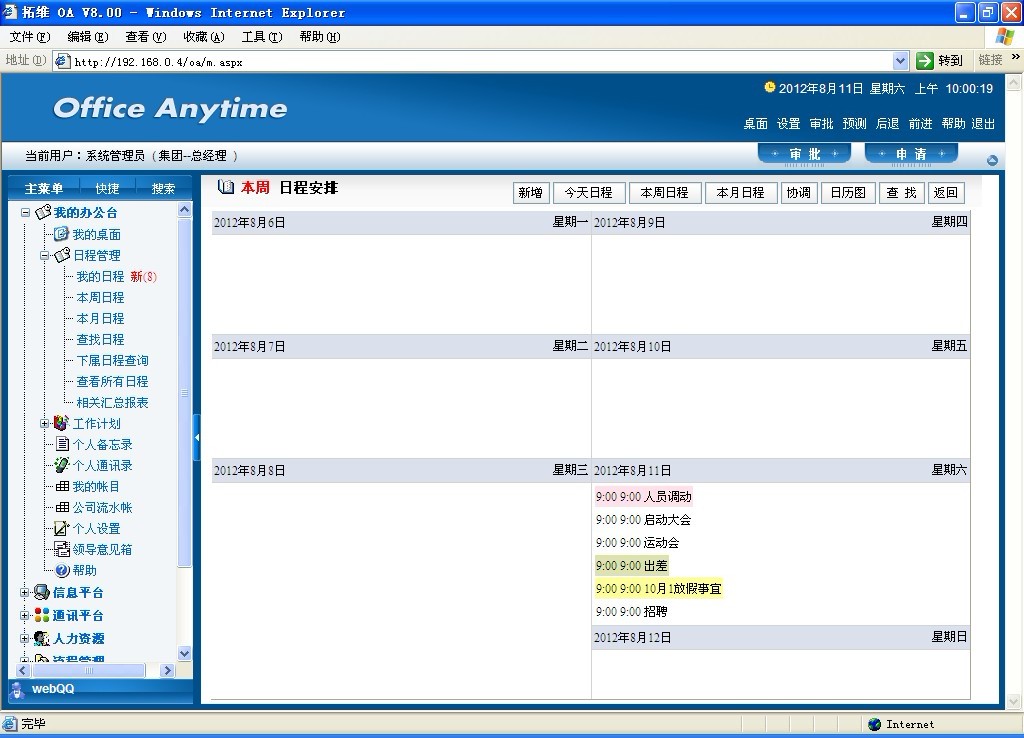Expand the 工作计划 tree node

(44, 423)
